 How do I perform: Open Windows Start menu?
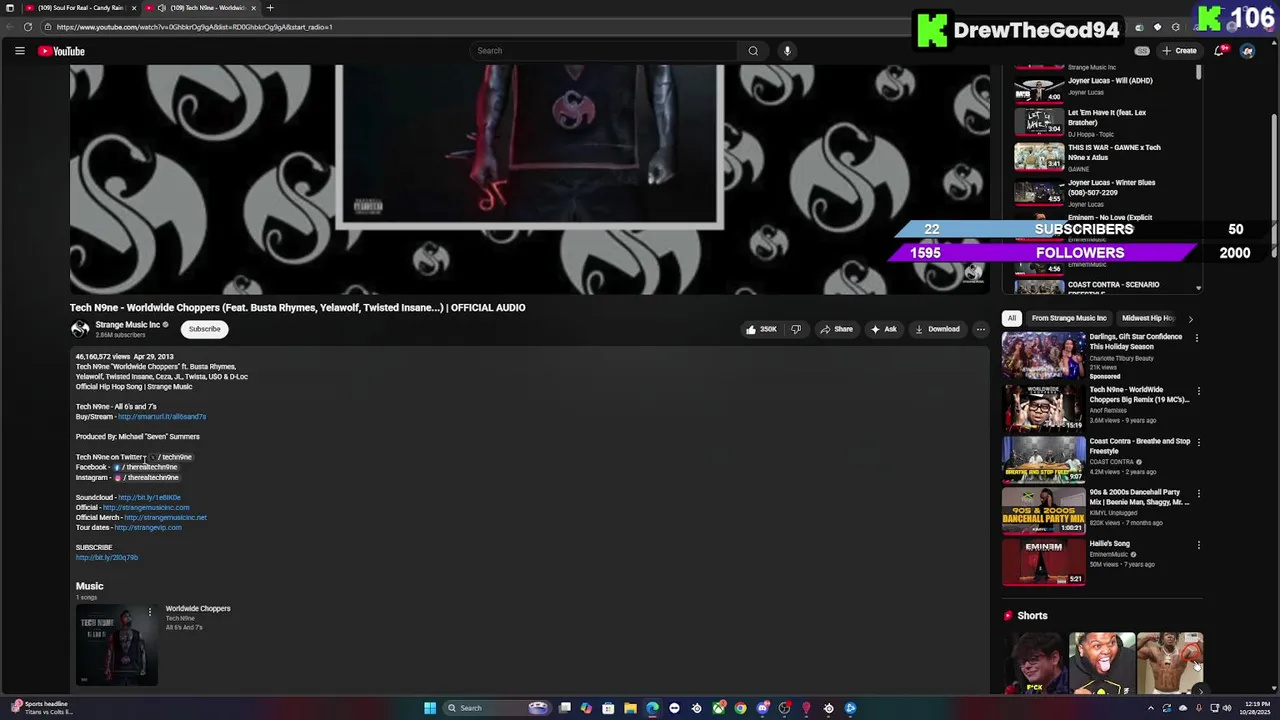tap(430, 708)
